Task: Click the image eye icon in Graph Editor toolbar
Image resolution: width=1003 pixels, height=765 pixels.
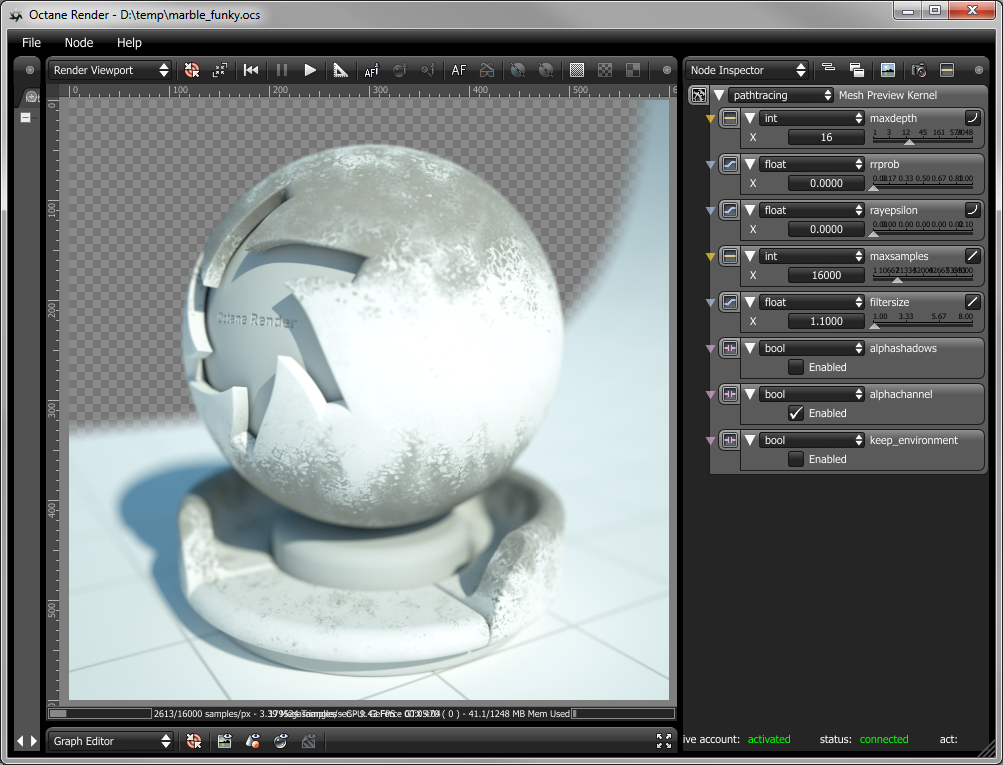Action: point(225,741)
